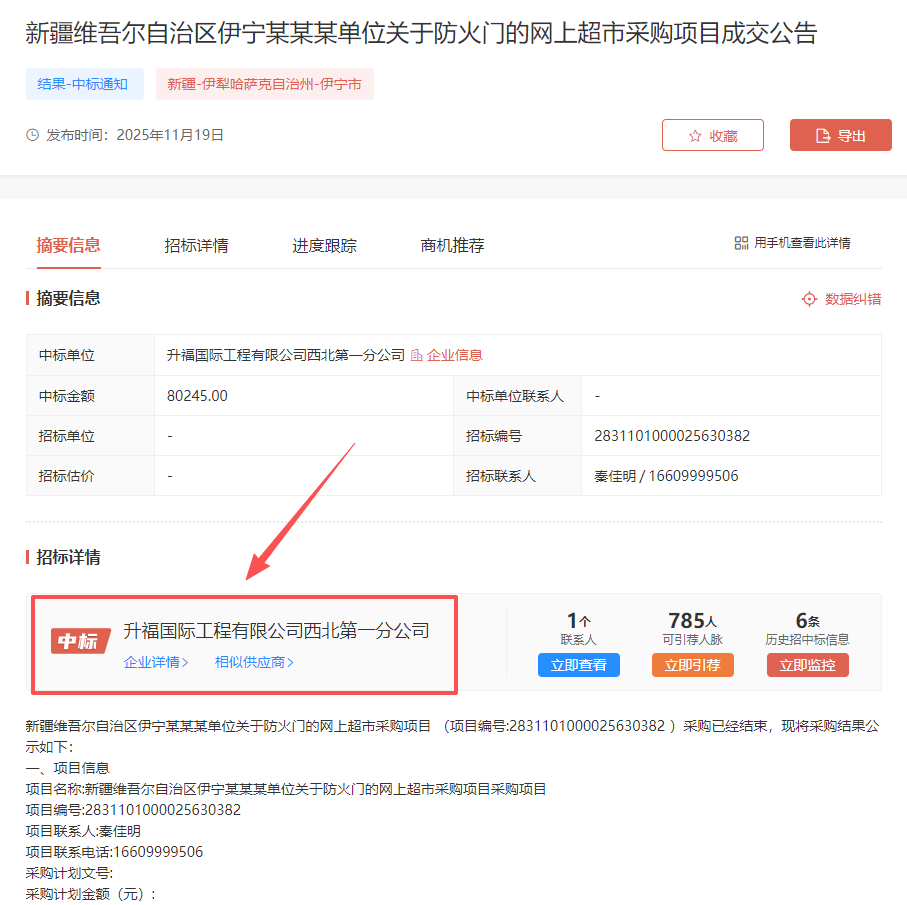Open 企业信息 link beside winning company

tap(447, 355)
